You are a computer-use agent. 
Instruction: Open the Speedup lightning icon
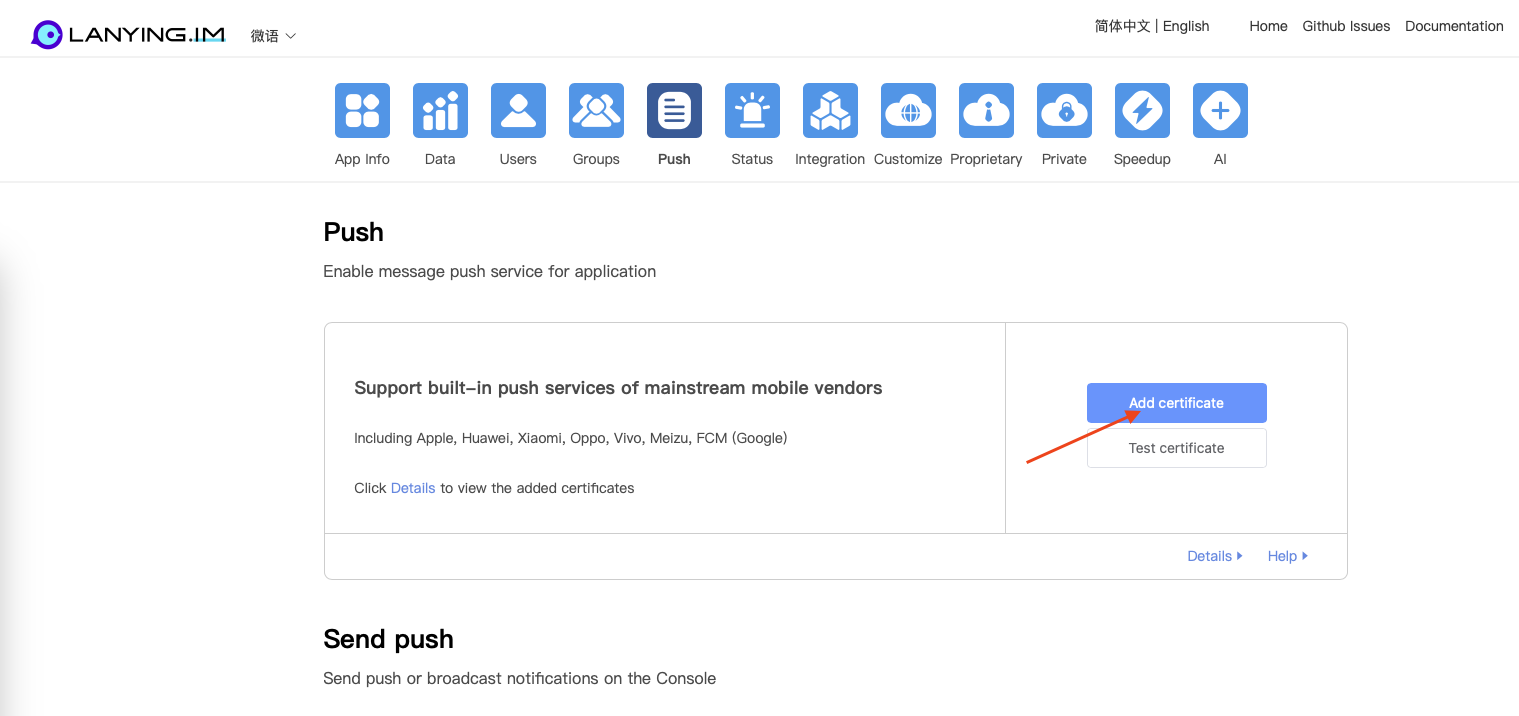1142,110
